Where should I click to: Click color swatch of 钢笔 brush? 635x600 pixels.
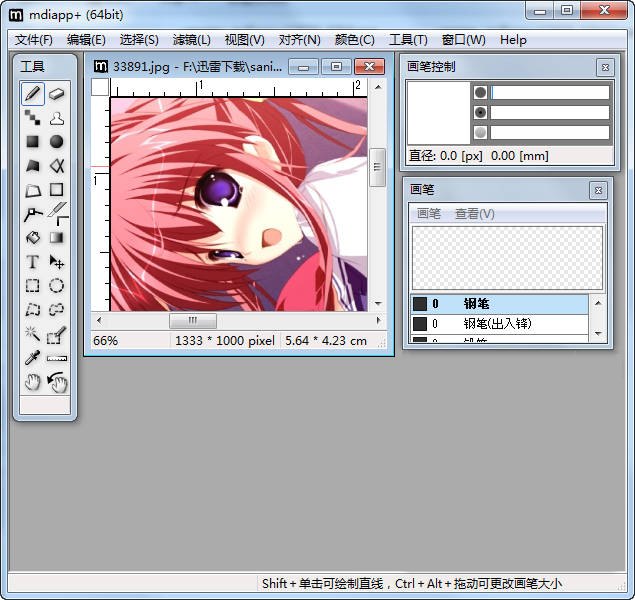[420, 304]
